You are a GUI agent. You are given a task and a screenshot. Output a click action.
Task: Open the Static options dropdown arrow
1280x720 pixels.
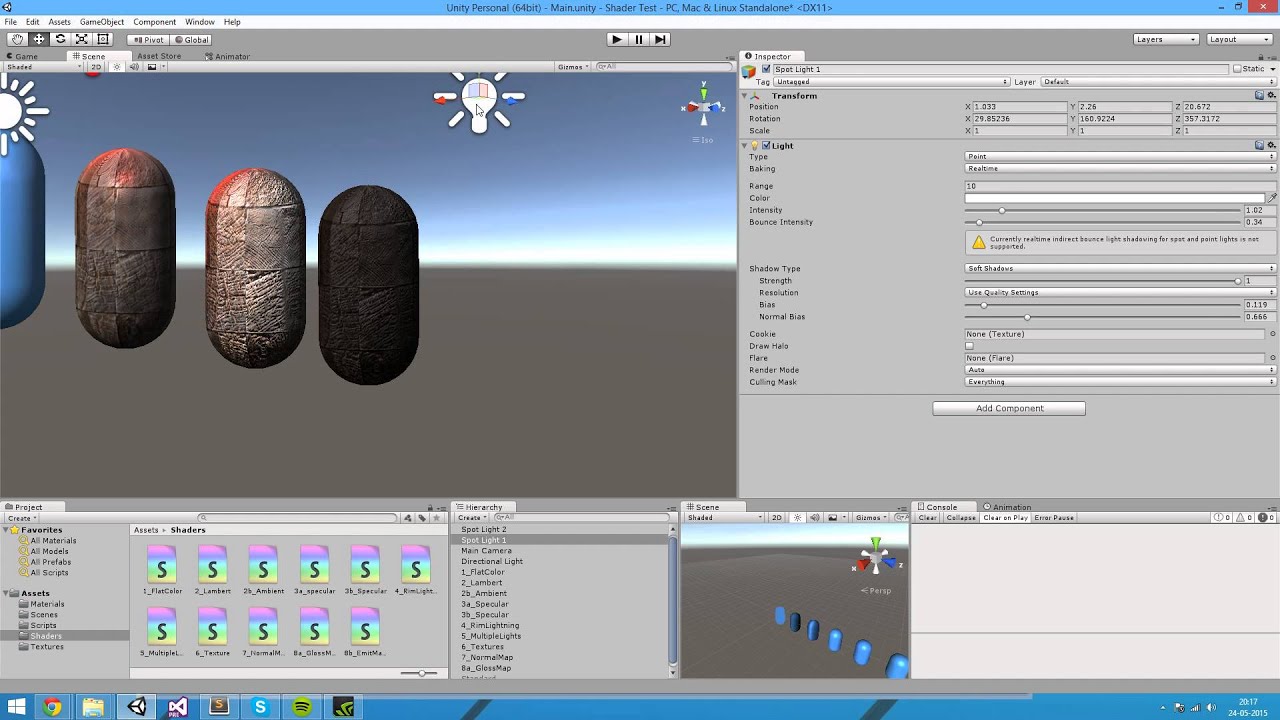pyautogui.click(x=1271, y=69)
